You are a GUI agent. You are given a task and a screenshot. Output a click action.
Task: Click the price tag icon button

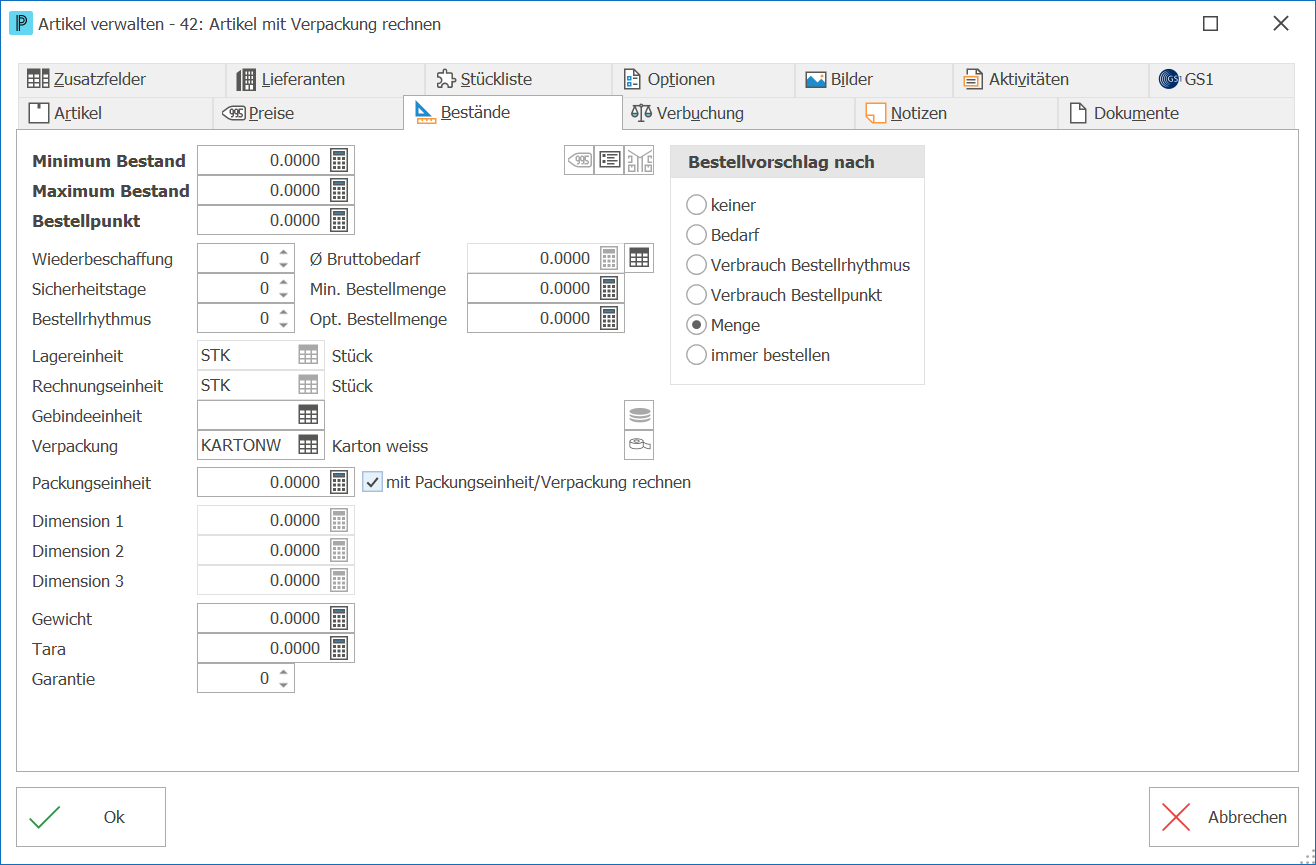[x=580, y=160]
